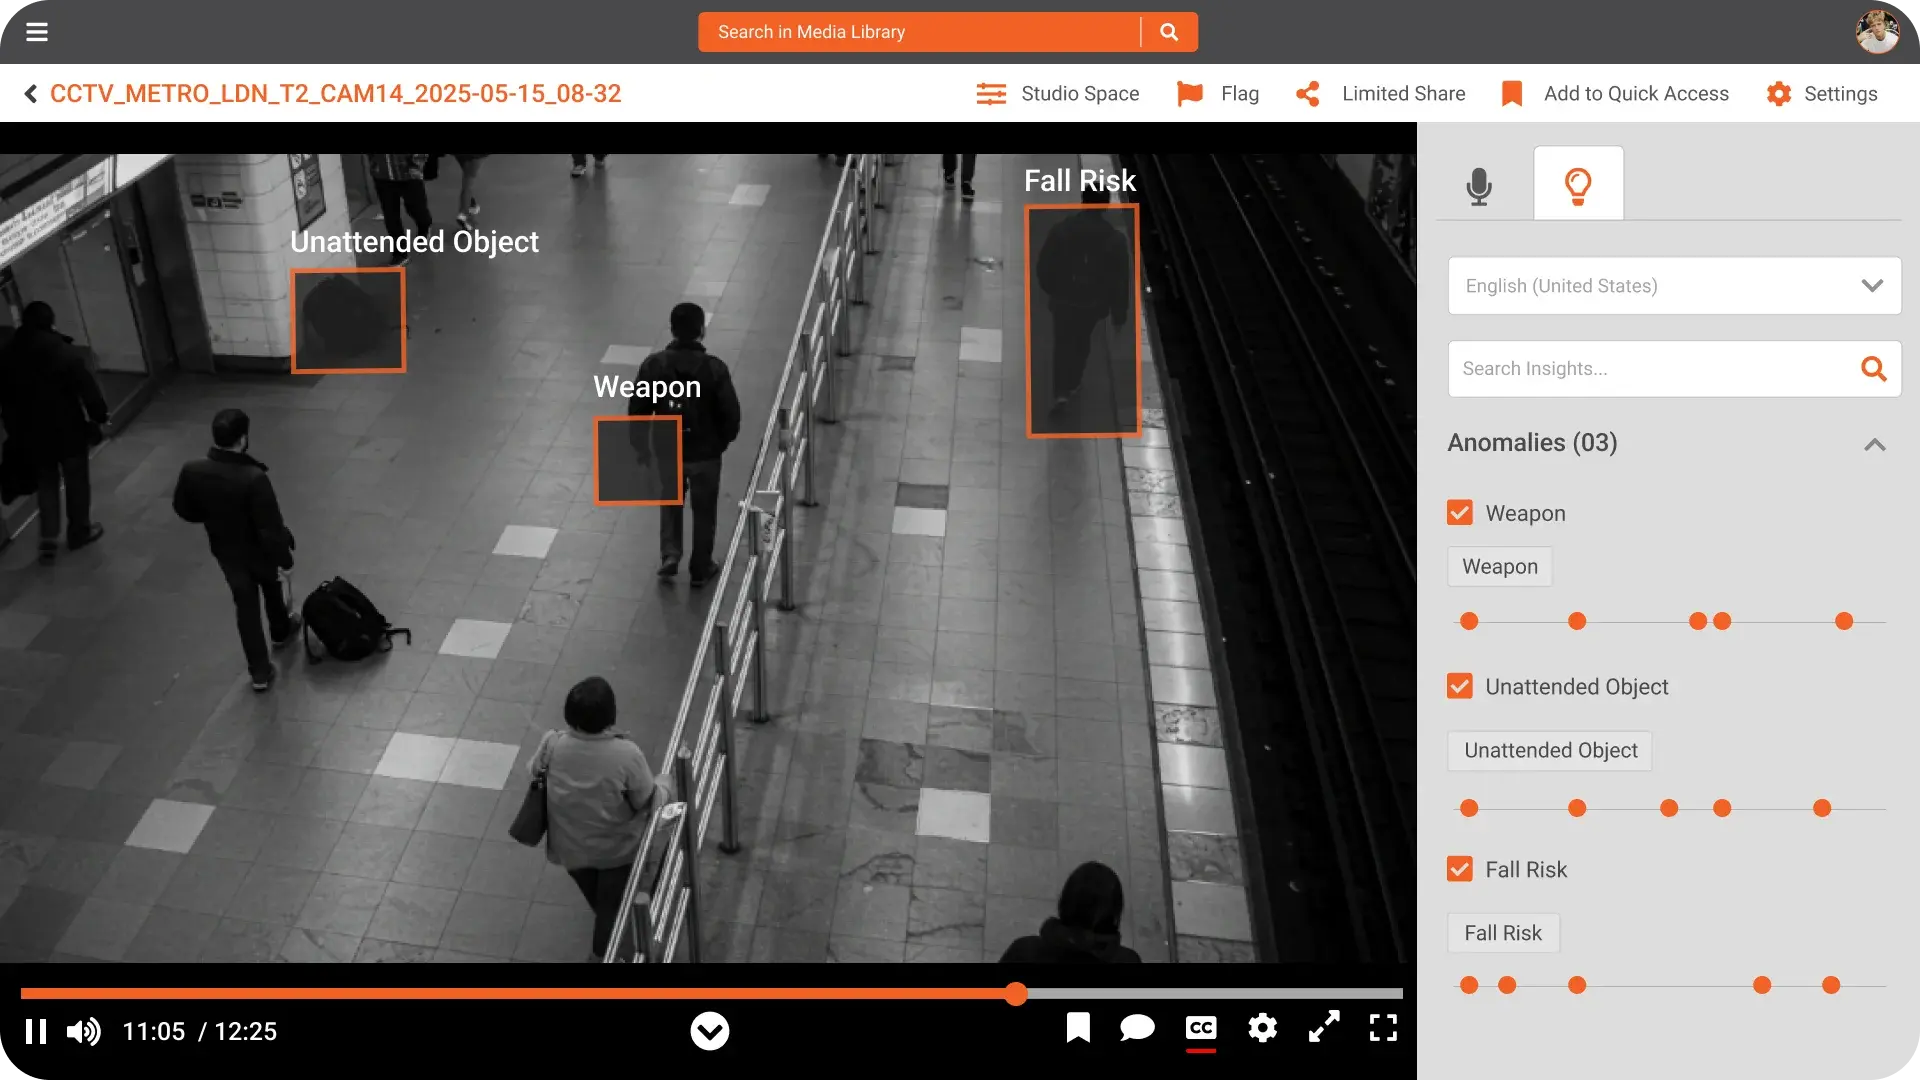Switch to the microphone insights tab
Screen dimensions: 1920x1080
click(1479, 185)
